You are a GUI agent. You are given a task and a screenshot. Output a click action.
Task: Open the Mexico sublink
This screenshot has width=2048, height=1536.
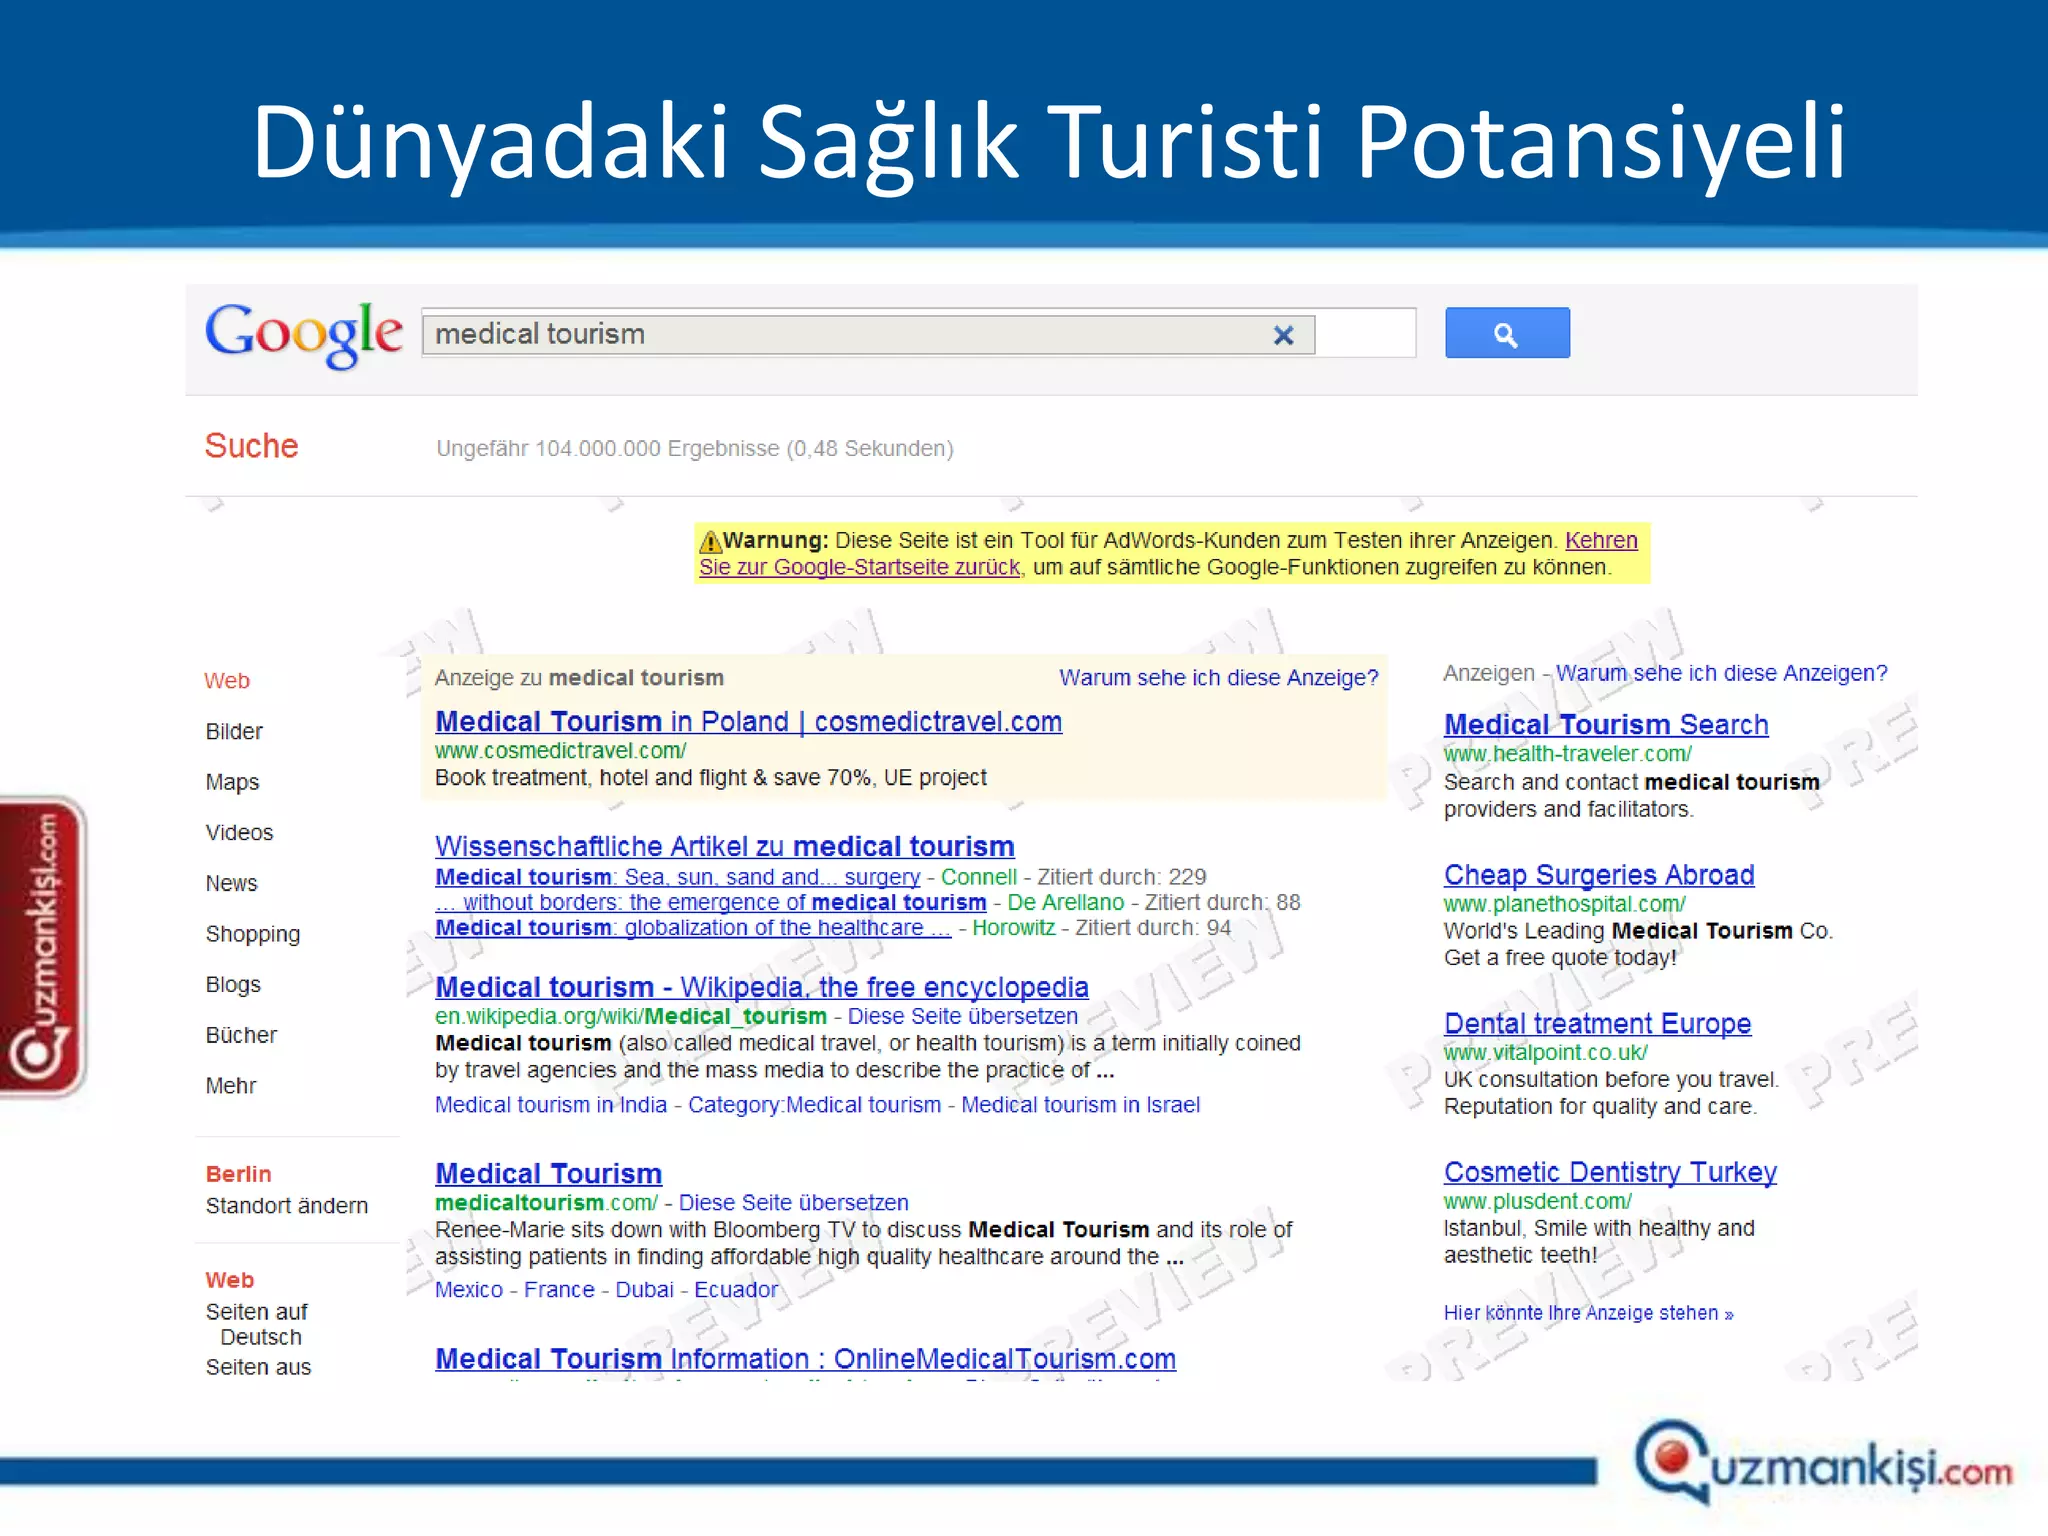469,1290
